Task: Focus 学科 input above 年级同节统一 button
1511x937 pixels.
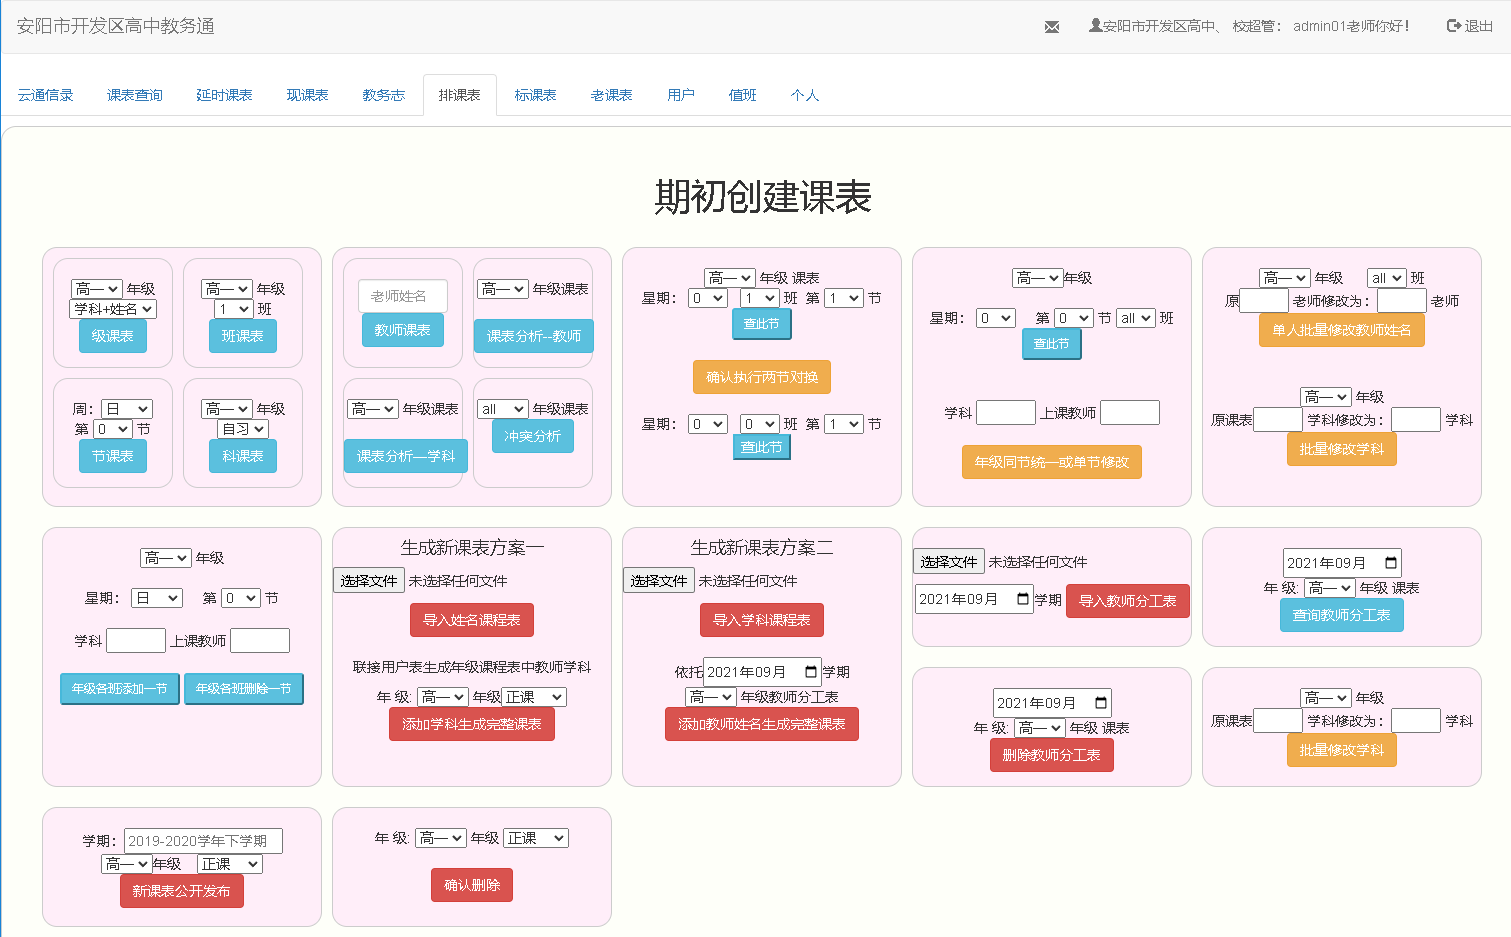Action: click(x=1006, y=412)
